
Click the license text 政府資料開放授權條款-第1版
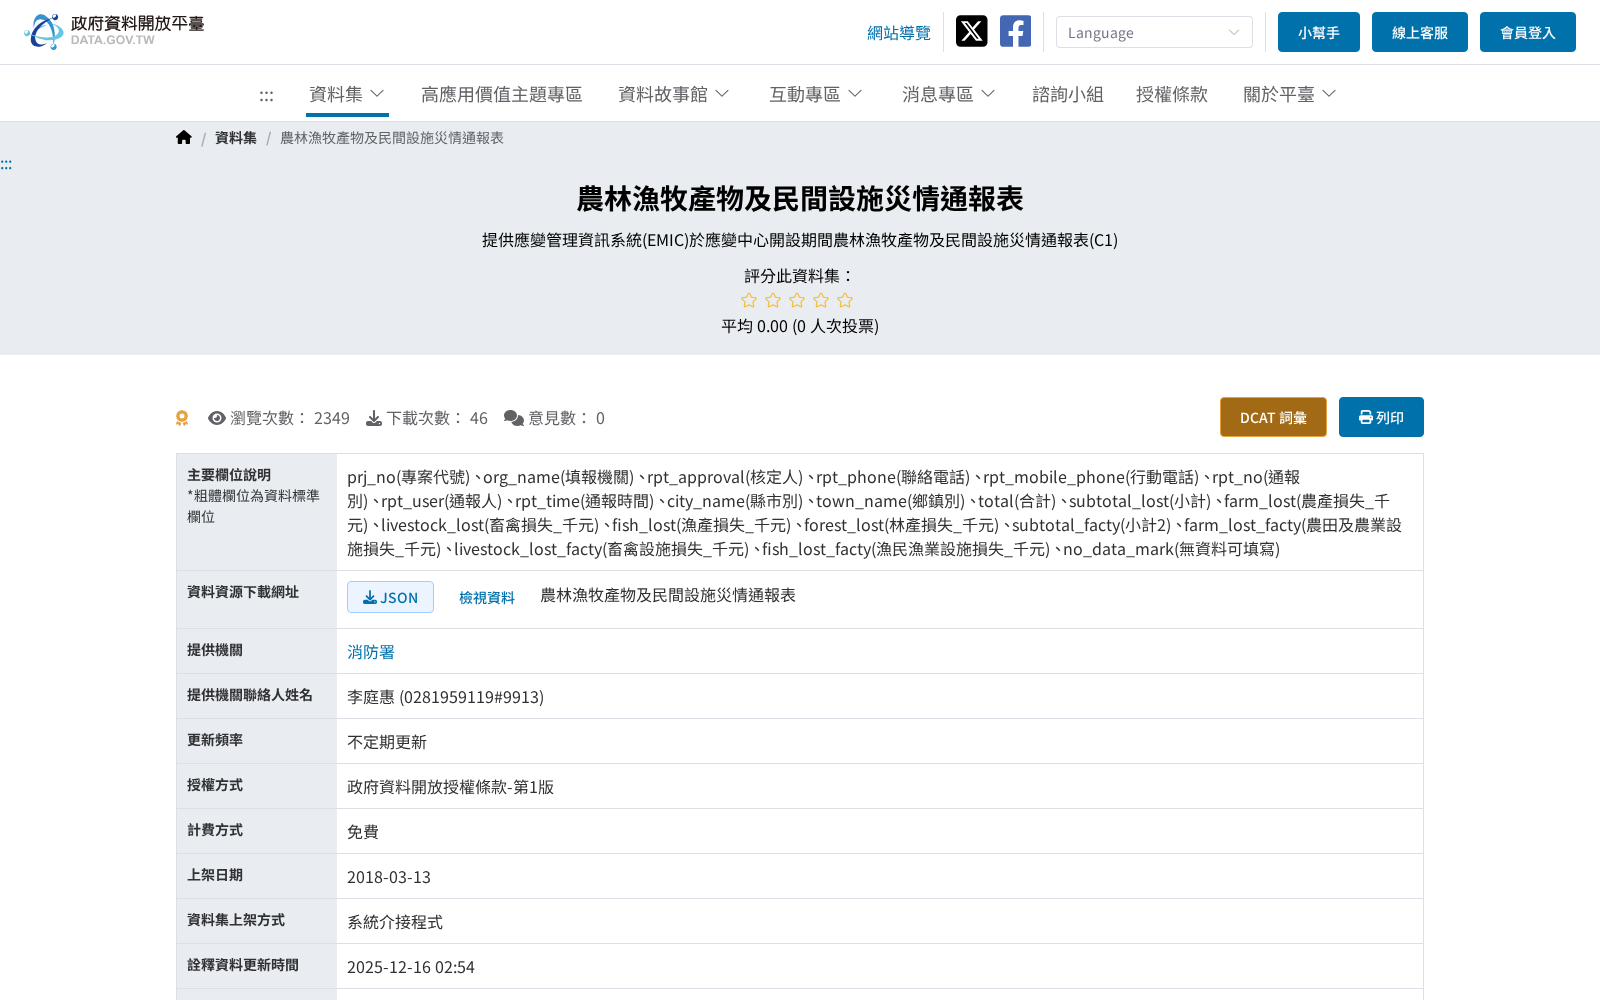450,787
